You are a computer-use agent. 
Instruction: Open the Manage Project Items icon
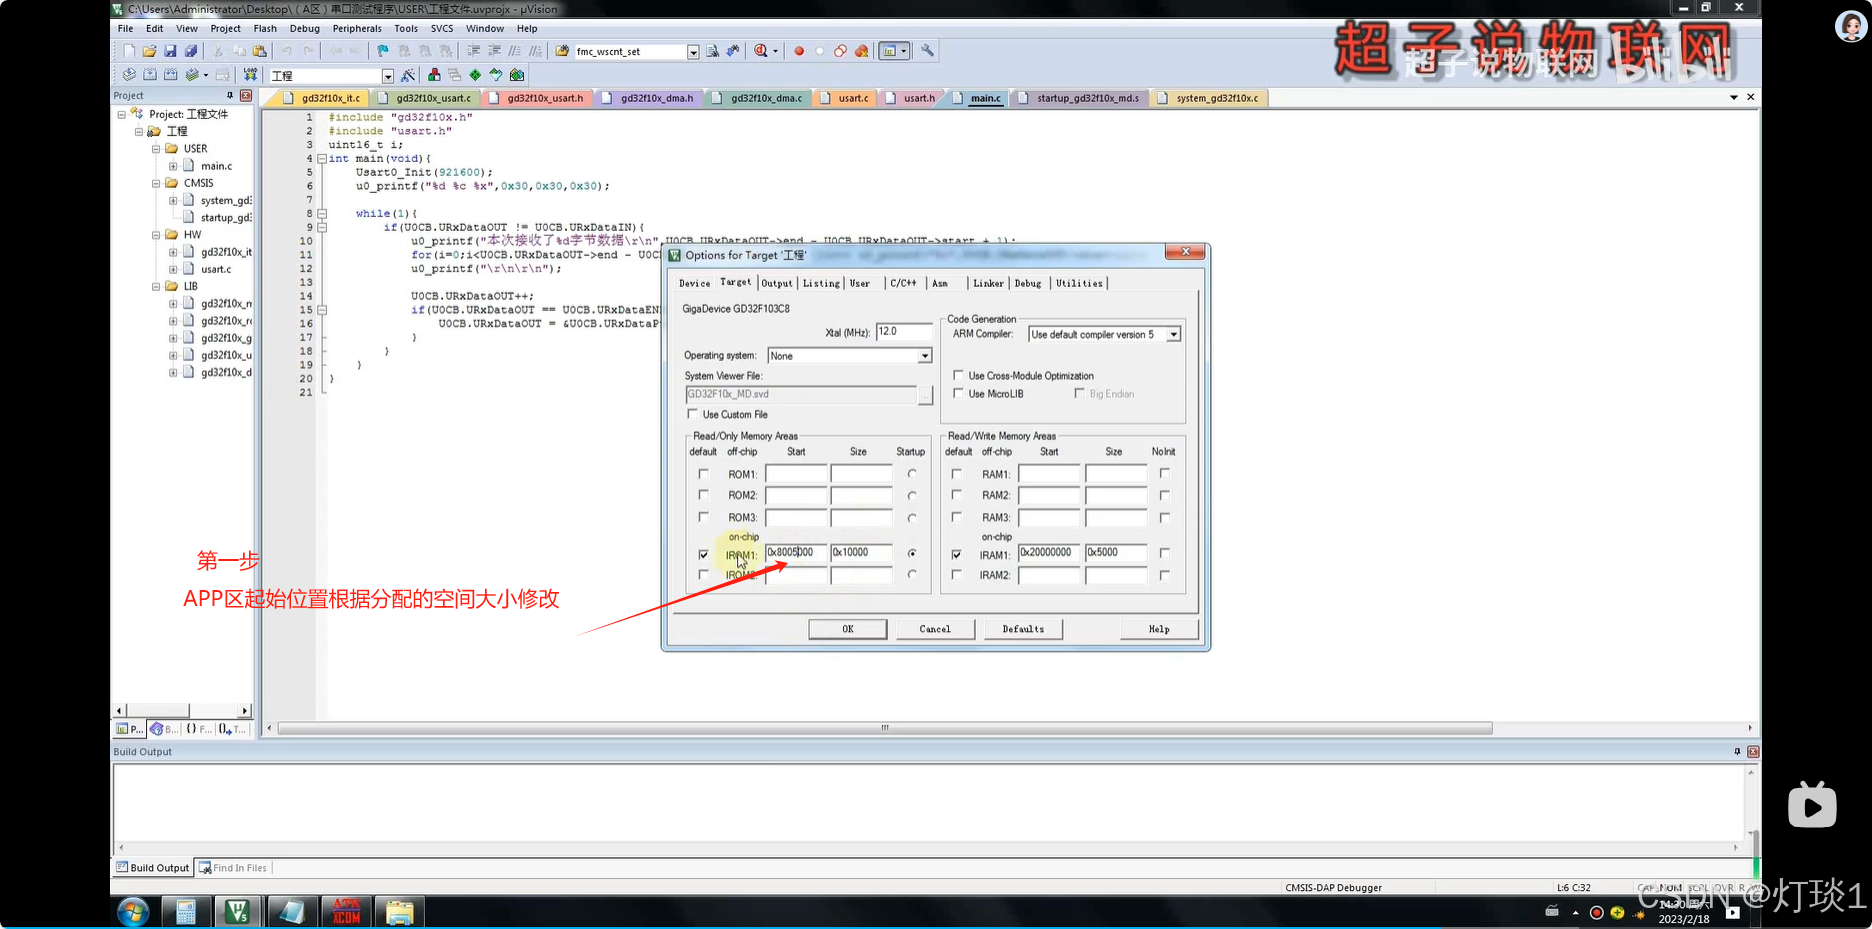(435, 74)
